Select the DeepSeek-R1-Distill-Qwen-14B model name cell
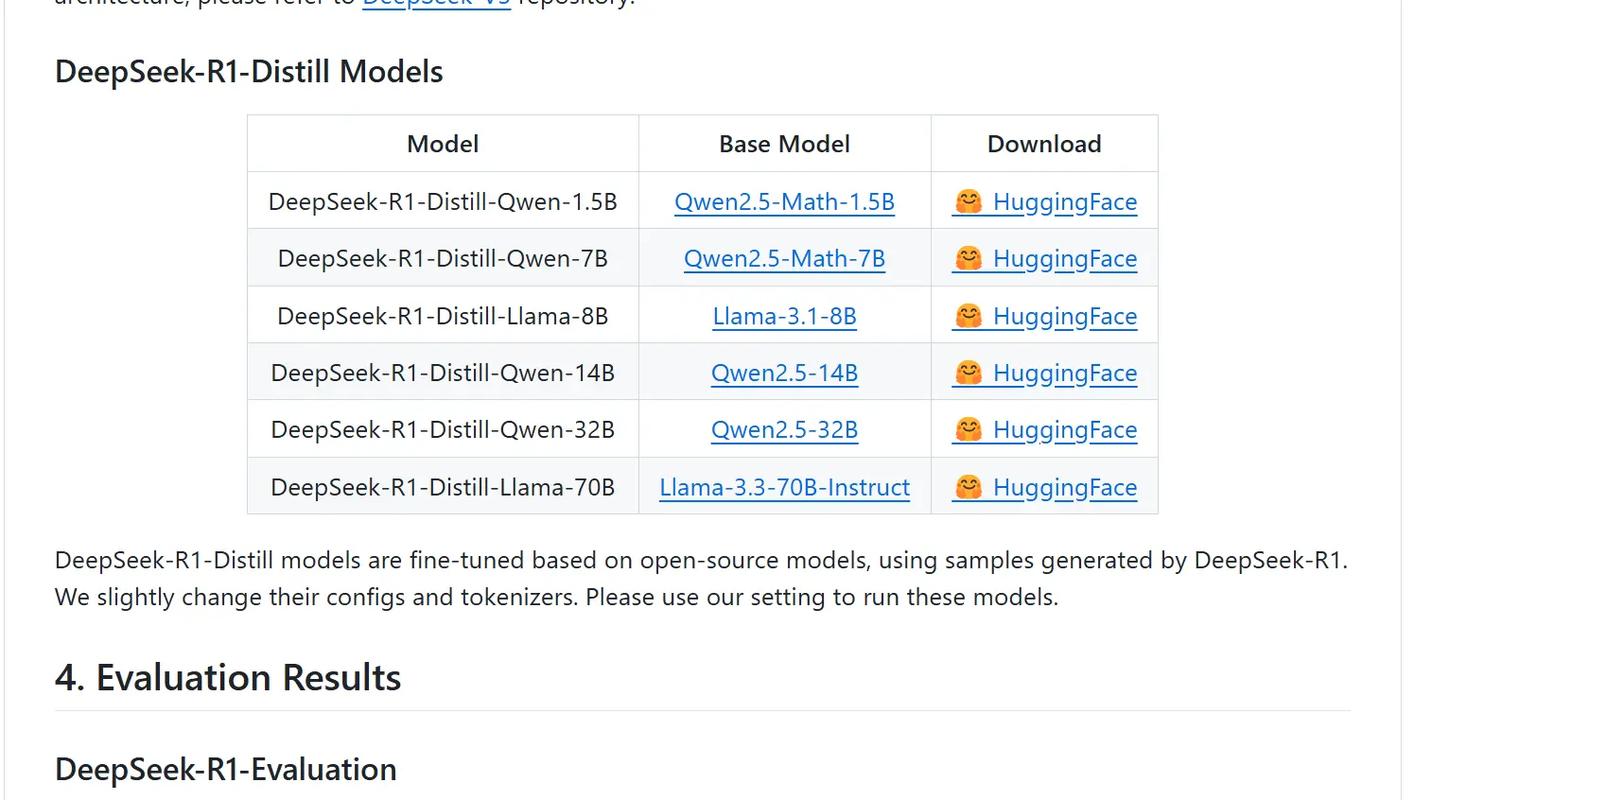Viewport: 1624px width, 800px height. pyautogui.click(x=443, y=372)
